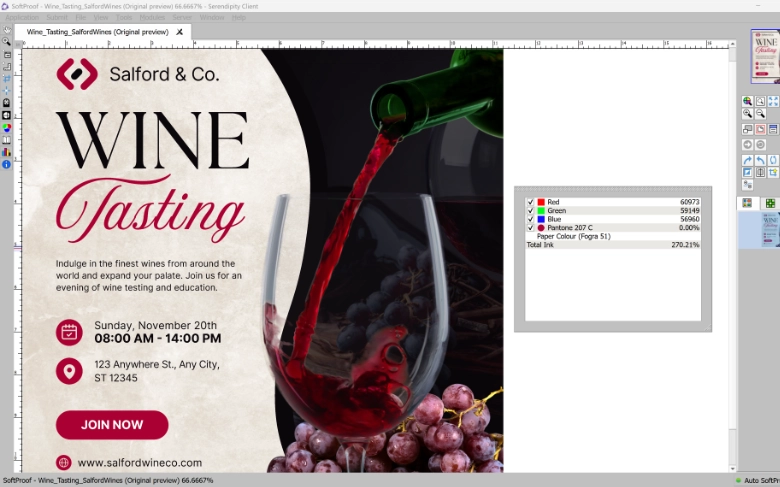Uncheck the Red channel checkbox

(530, 202)
